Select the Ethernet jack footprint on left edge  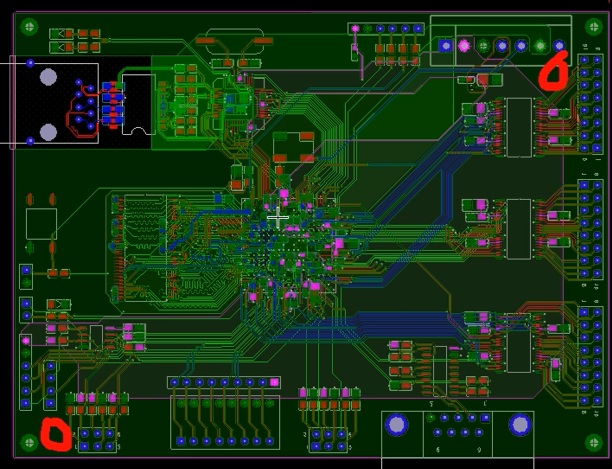coord(55,104)
